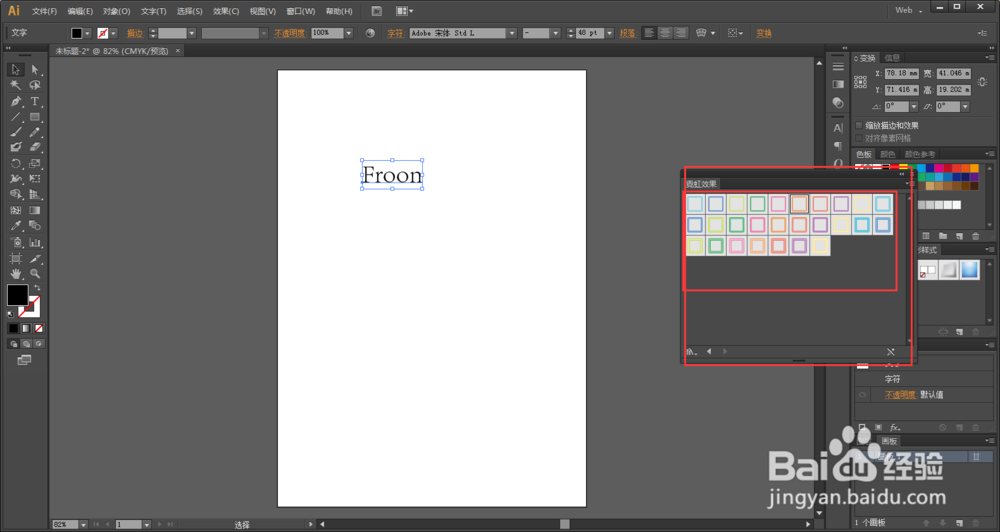Click the constrain width and height link icon
Viewport: 1000px width, 532px height.
[982, 82]
